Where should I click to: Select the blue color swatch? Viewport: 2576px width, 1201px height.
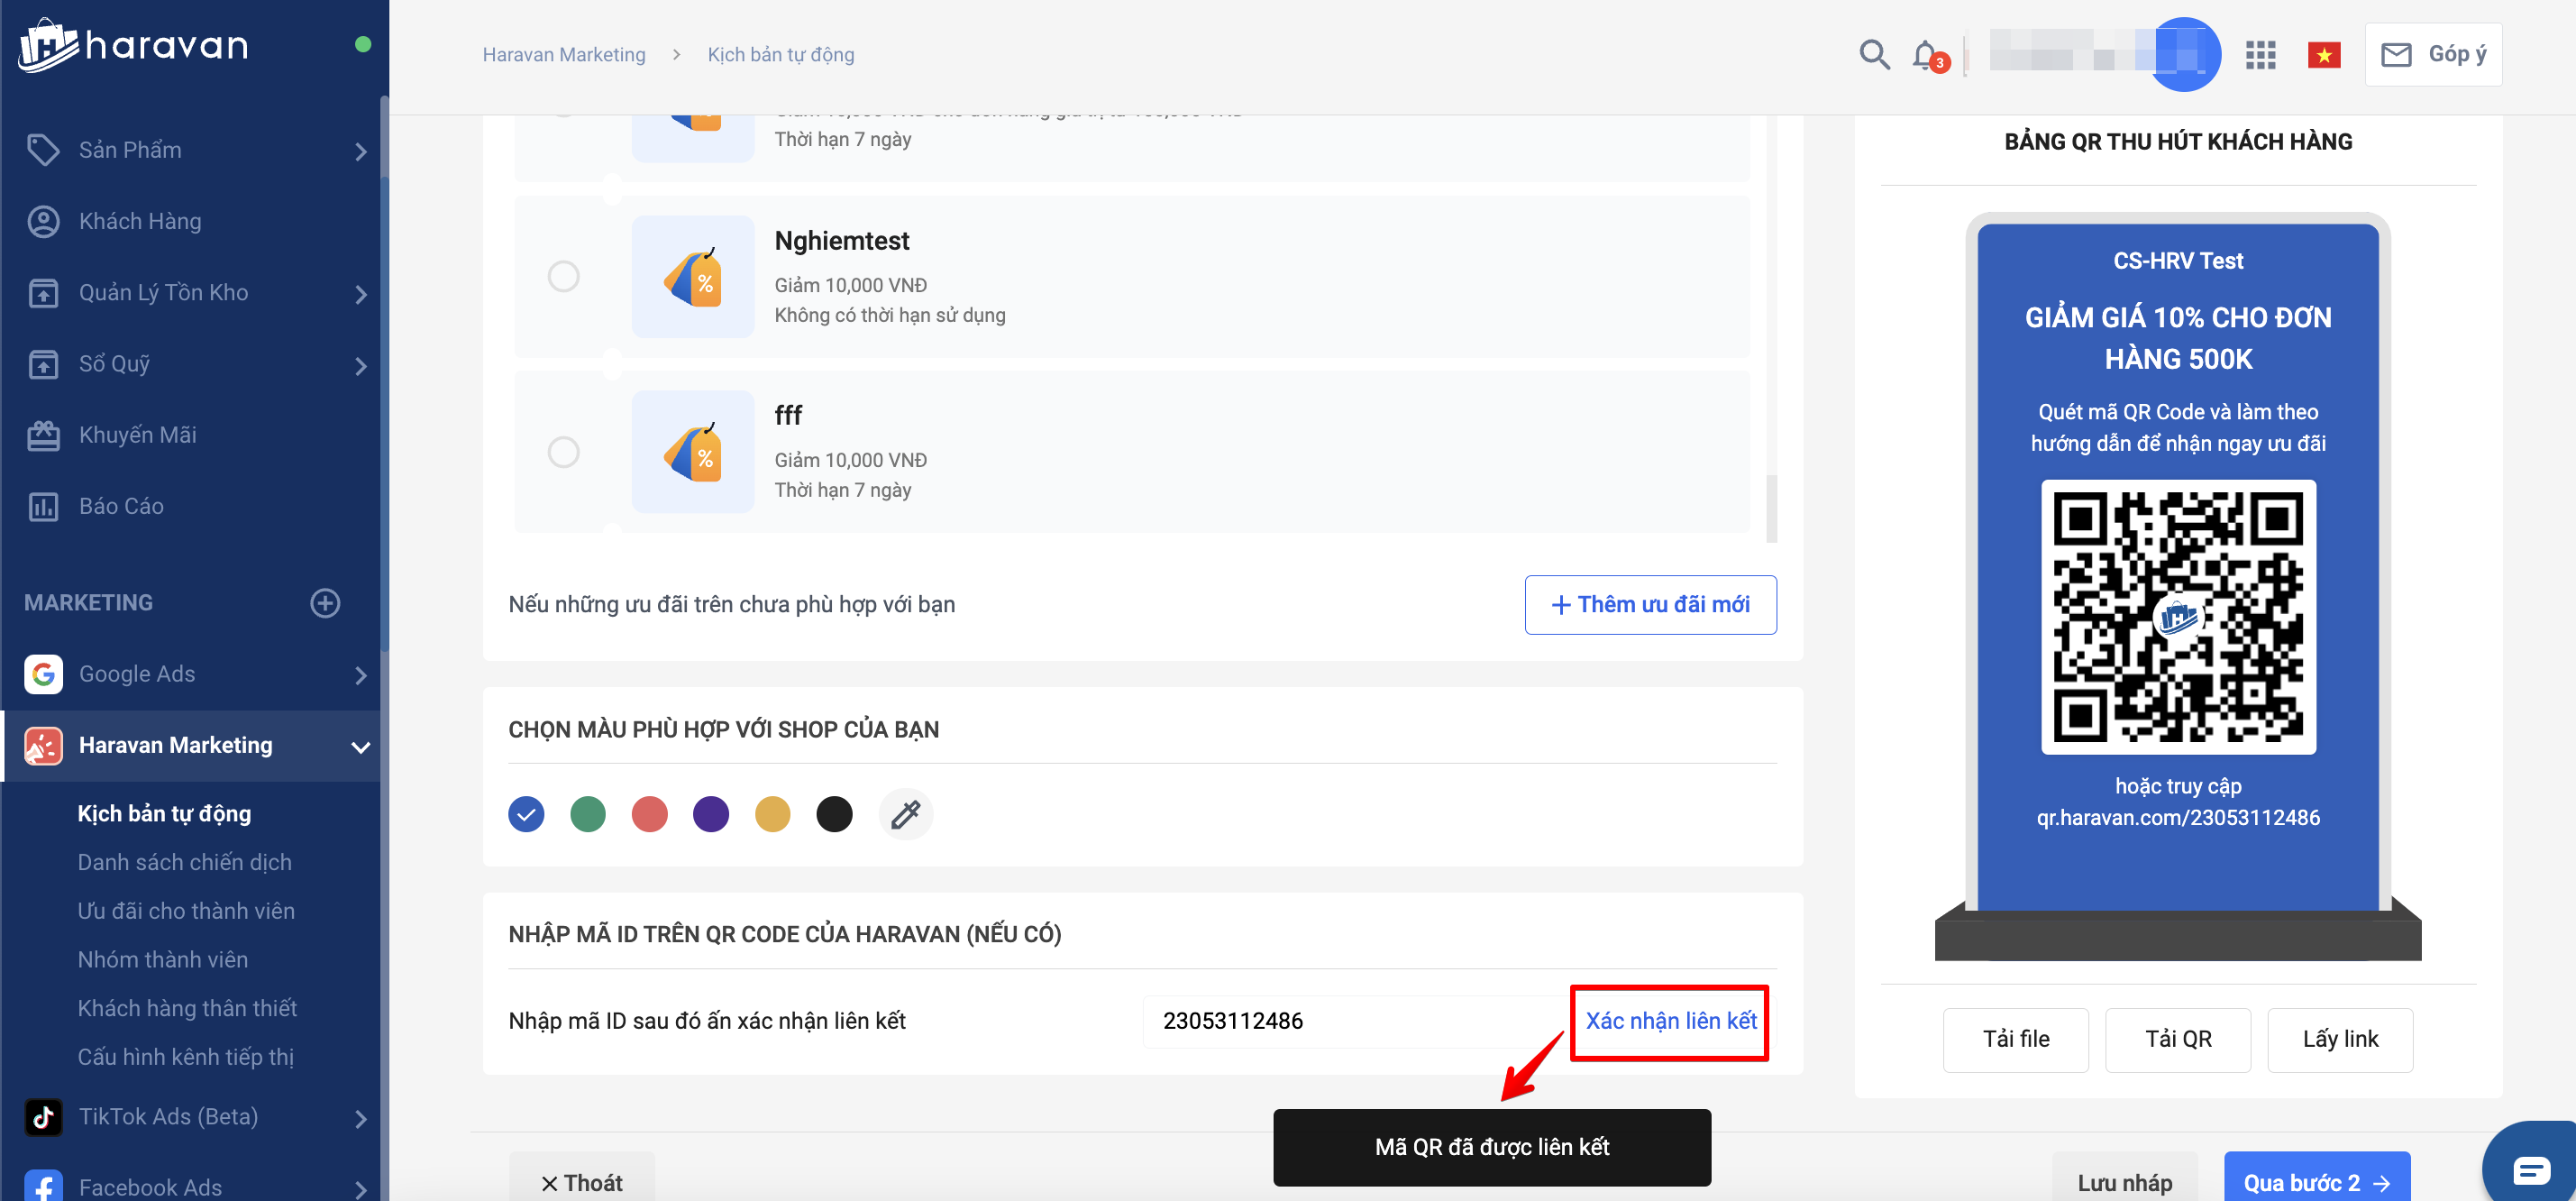click(x=526, y=814)
